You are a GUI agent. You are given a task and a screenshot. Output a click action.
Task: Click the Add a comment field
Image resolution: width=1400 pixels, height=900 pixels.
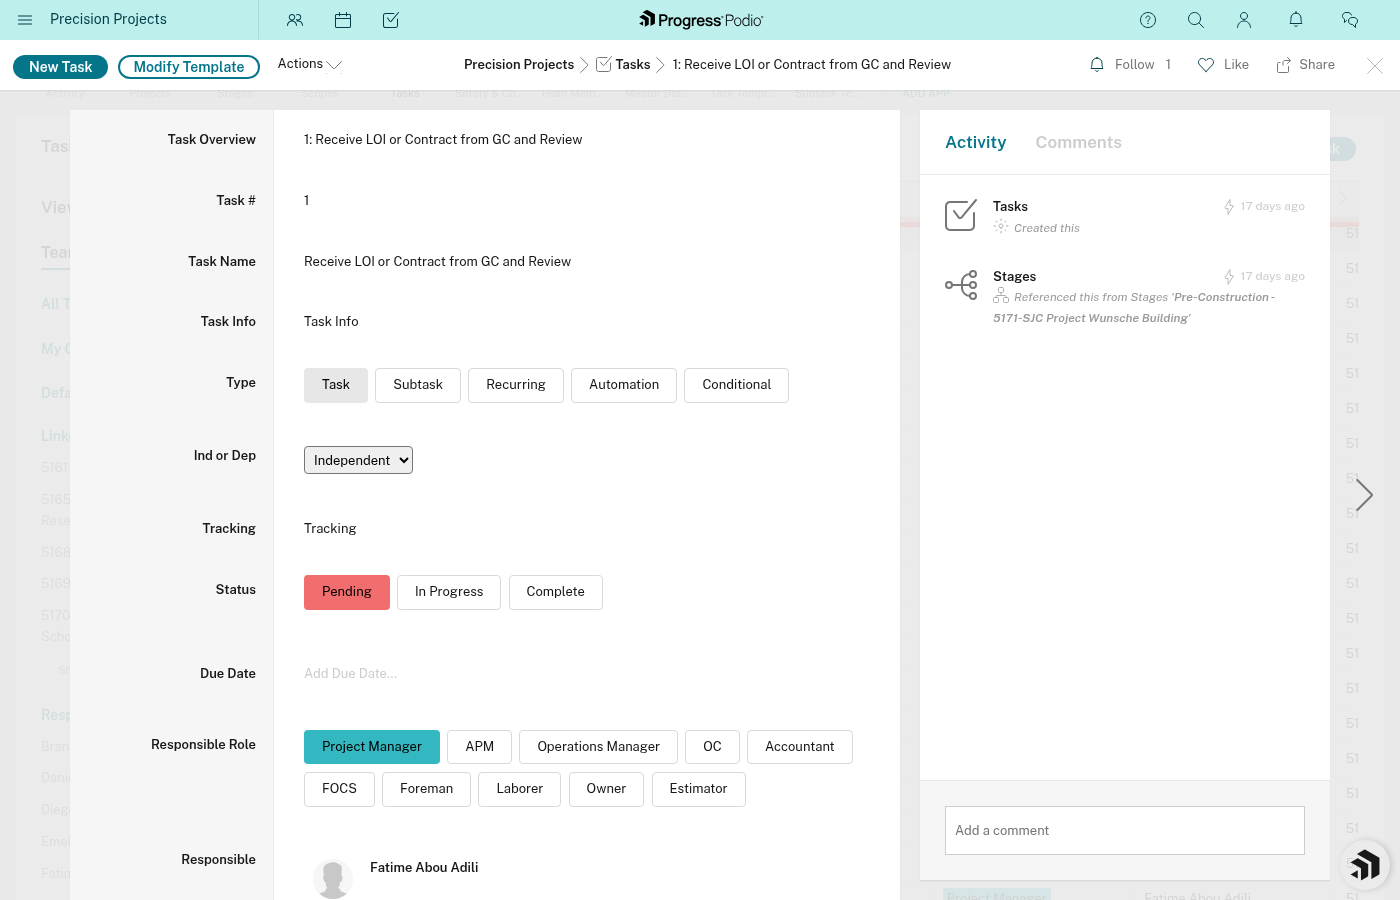tap(1124, 830)
